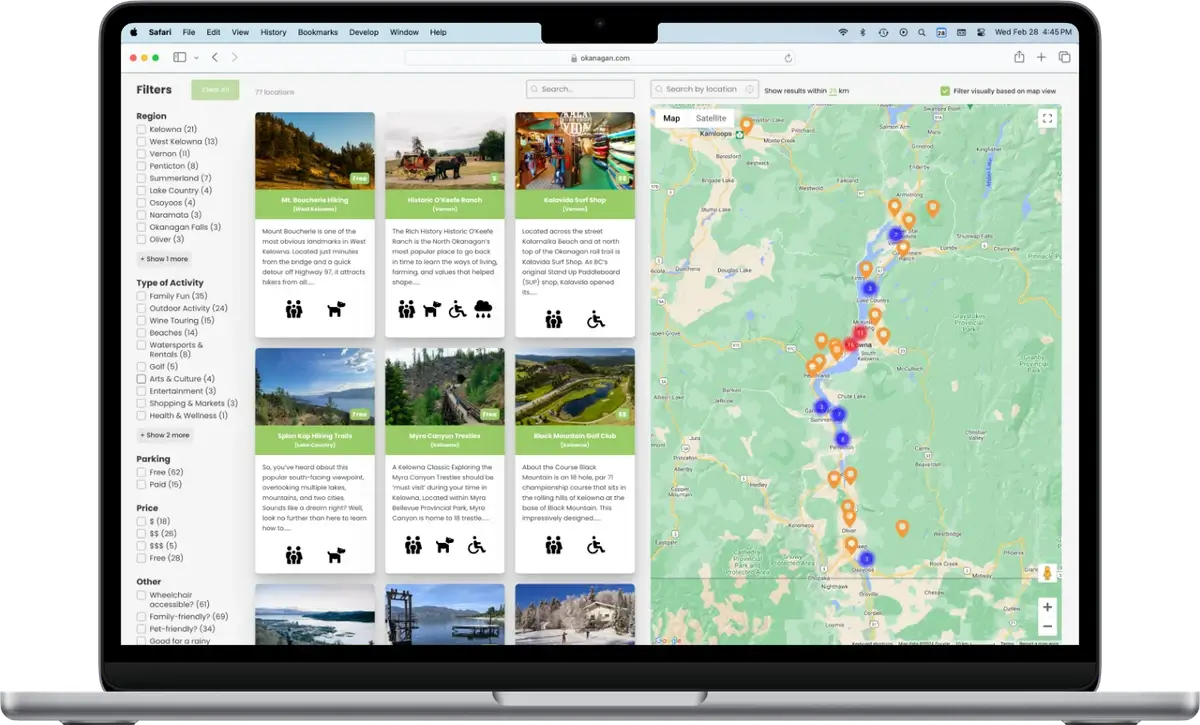This screenshot has width=1200, height=725.
Task: Open the Bluetooth status icon in menu bar
Action: pos(864,32)
